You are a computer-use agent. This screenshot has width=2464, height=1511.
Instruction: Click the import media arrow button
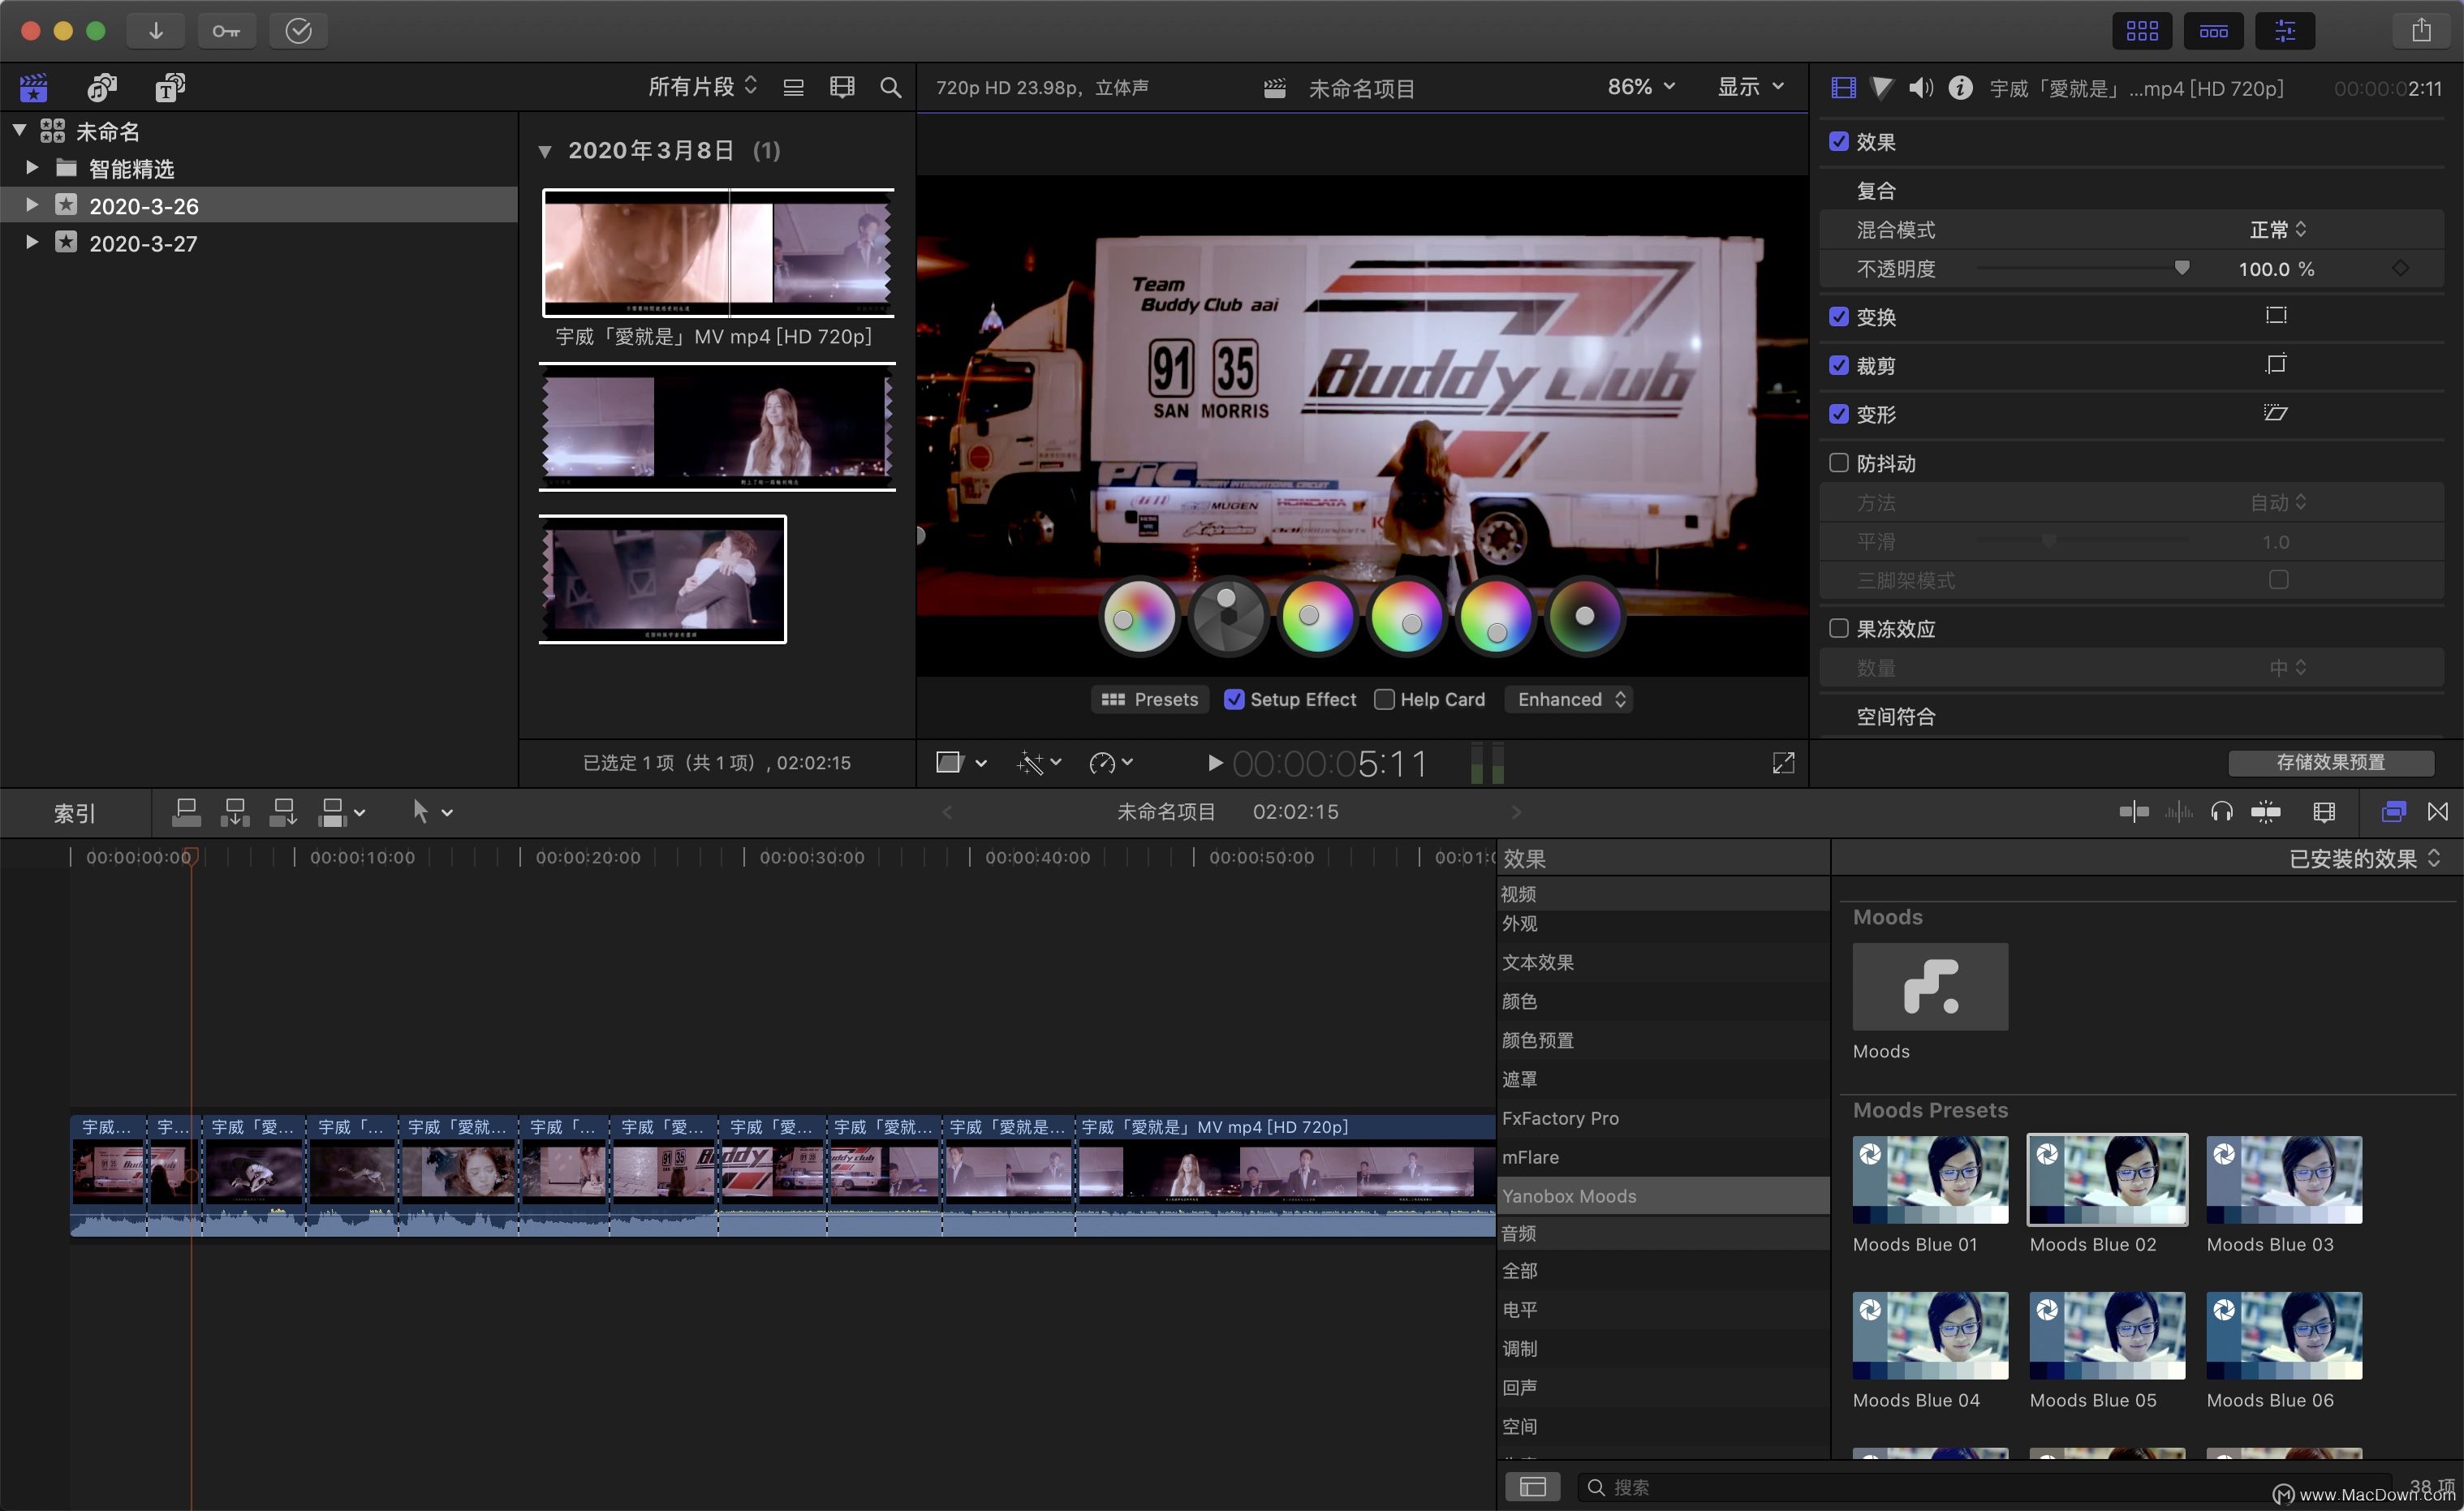156,31
